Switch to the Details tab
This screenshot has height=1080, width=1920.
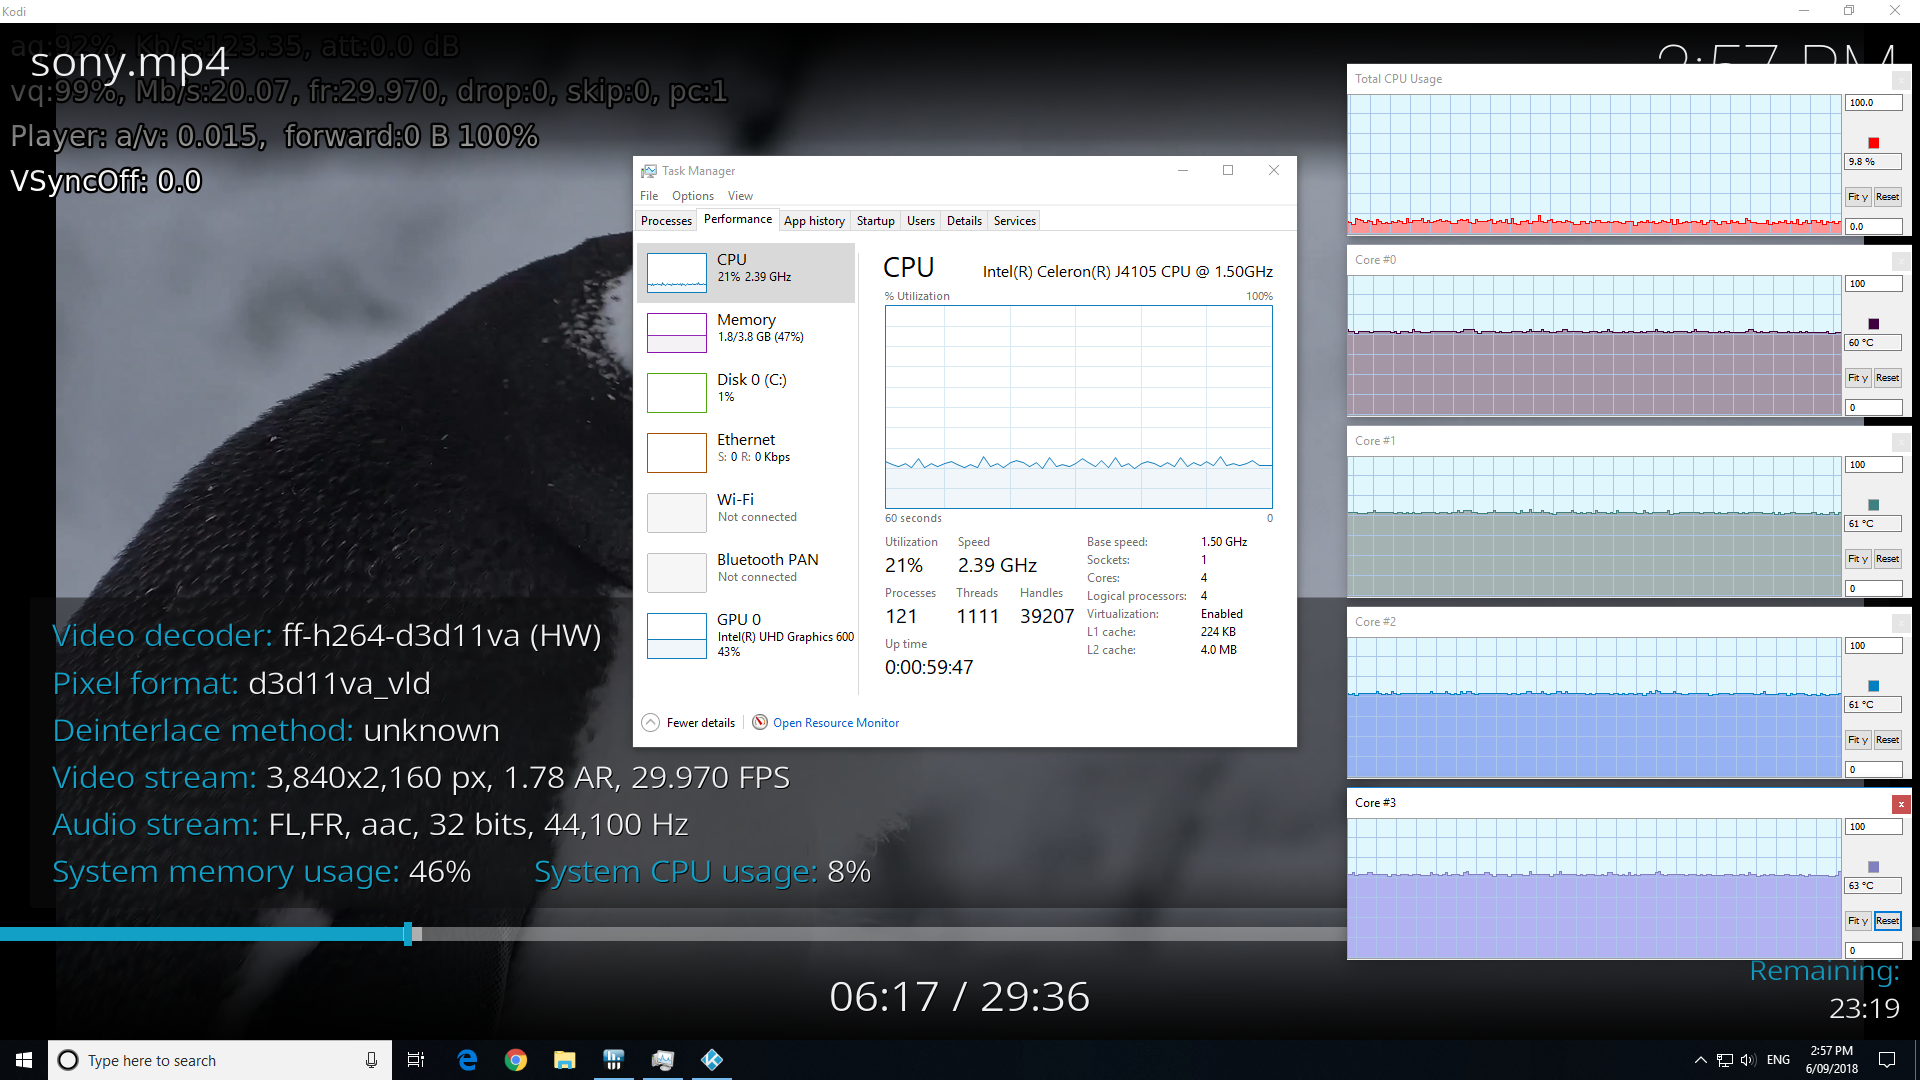pyautogui.click(x=964, y=221)
